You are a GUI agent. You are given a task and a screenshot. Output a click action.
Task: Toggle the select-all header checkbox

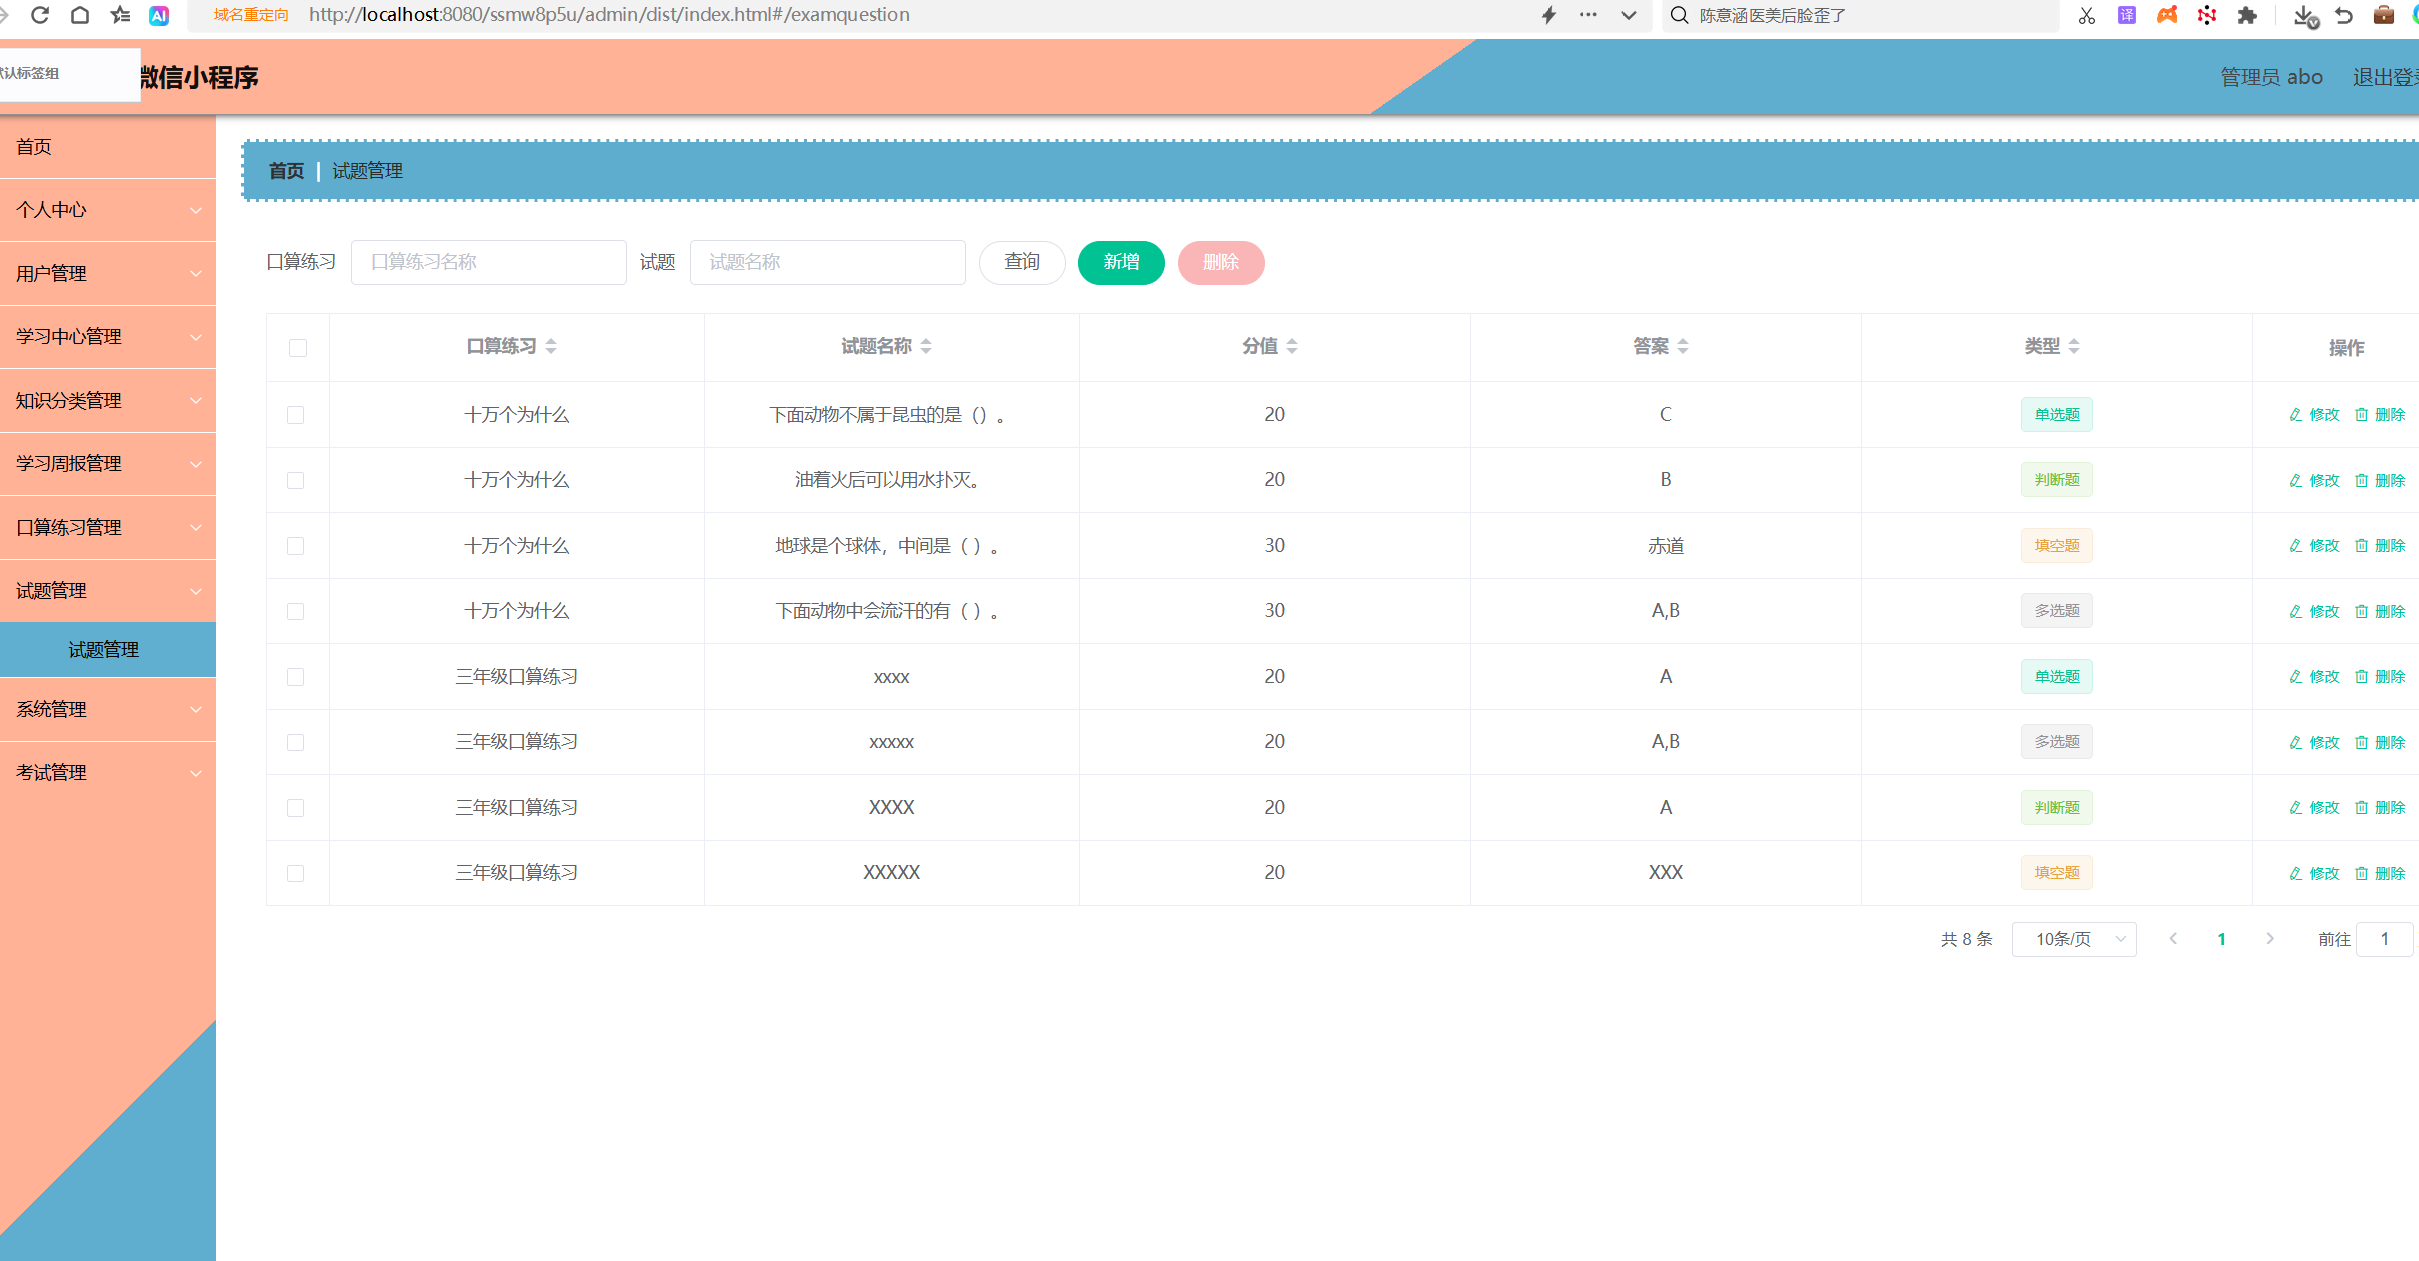[x=298, y=347]
